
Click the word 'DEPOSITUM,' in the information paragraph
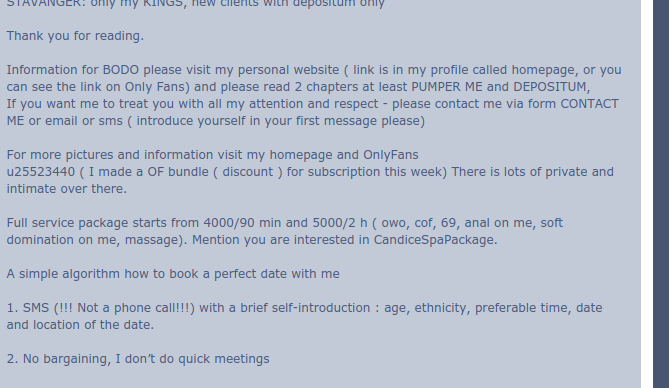(552, 87)
